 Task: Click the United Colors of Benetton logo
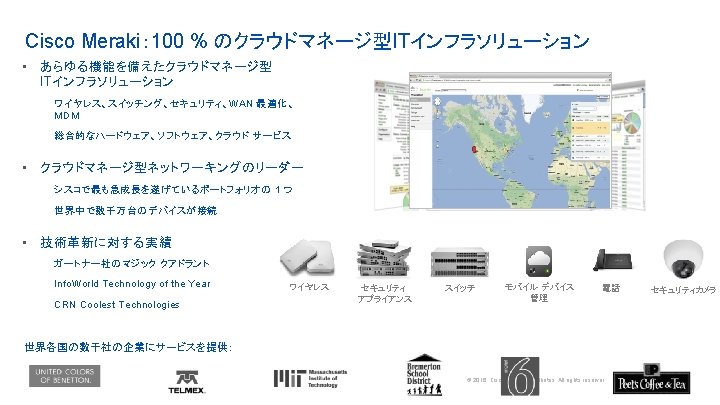[65, 376]
